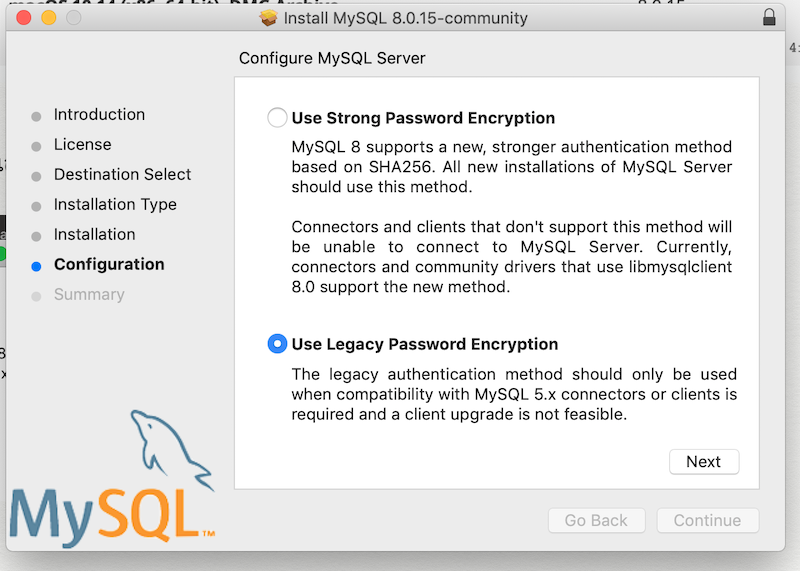Click the MySQL dolphin logo

(x=112, y=479)
